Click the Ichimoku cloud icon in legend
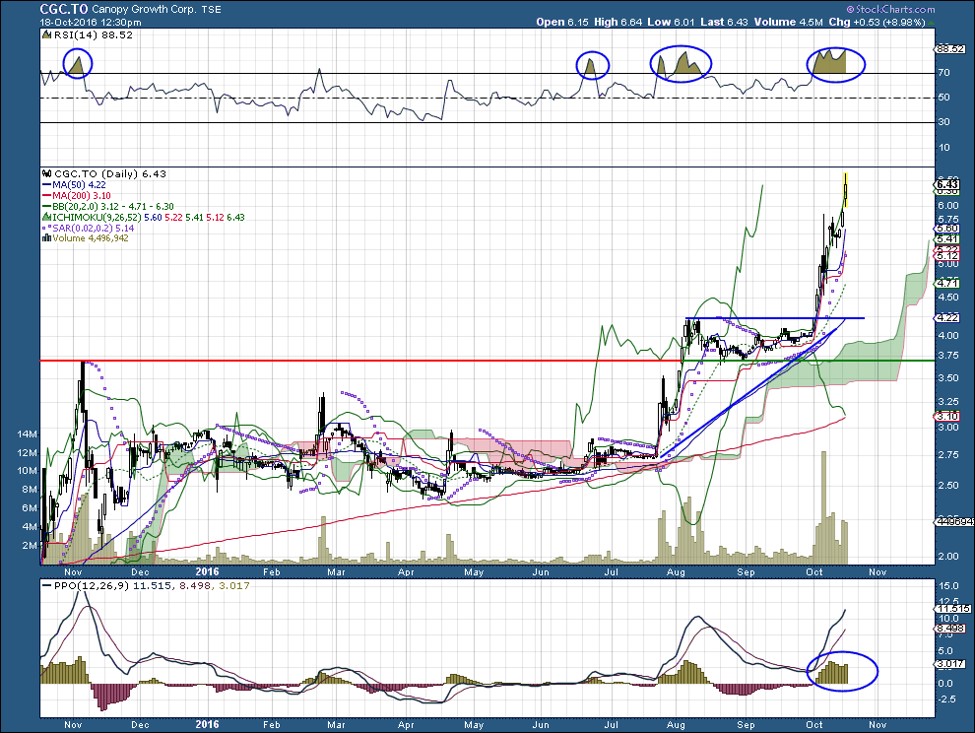The image size is (975, 733). click(47, 218)
